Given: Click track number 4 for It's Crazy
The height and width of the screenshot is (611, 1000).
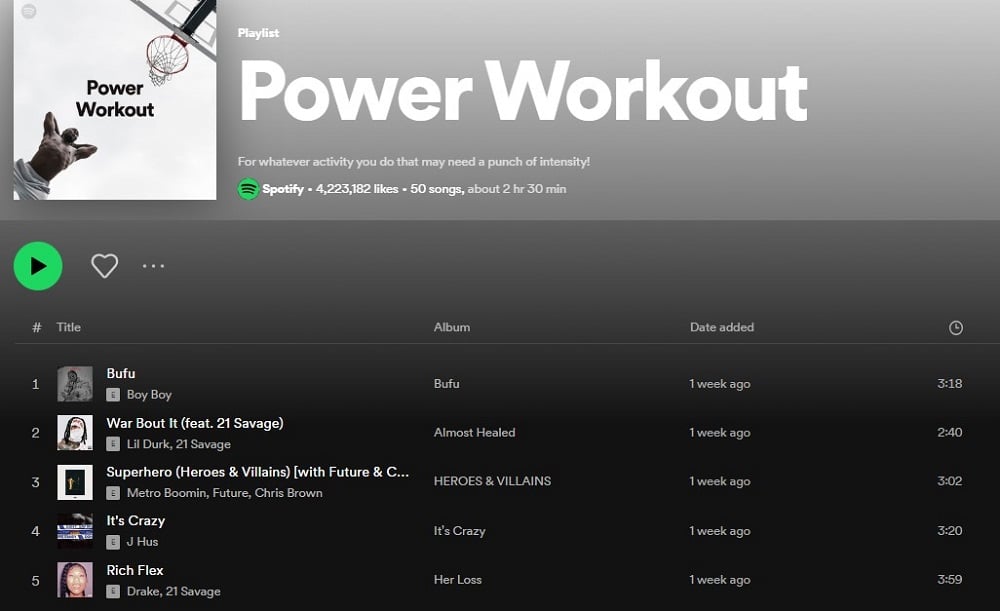Looking at the screenshot, I should [36, 531].
